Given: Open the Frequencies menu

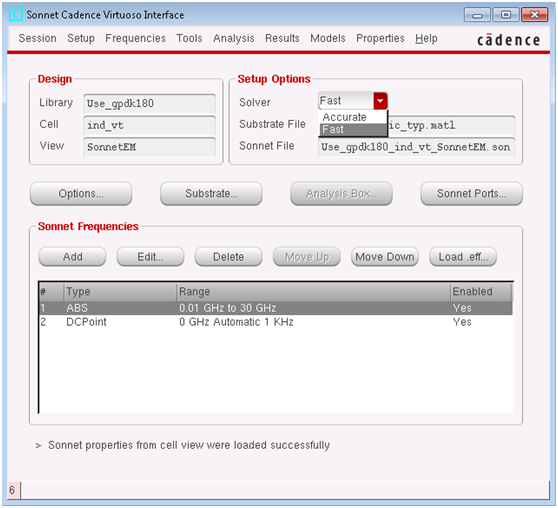Looking at the screenshot, I should point(135,38).
